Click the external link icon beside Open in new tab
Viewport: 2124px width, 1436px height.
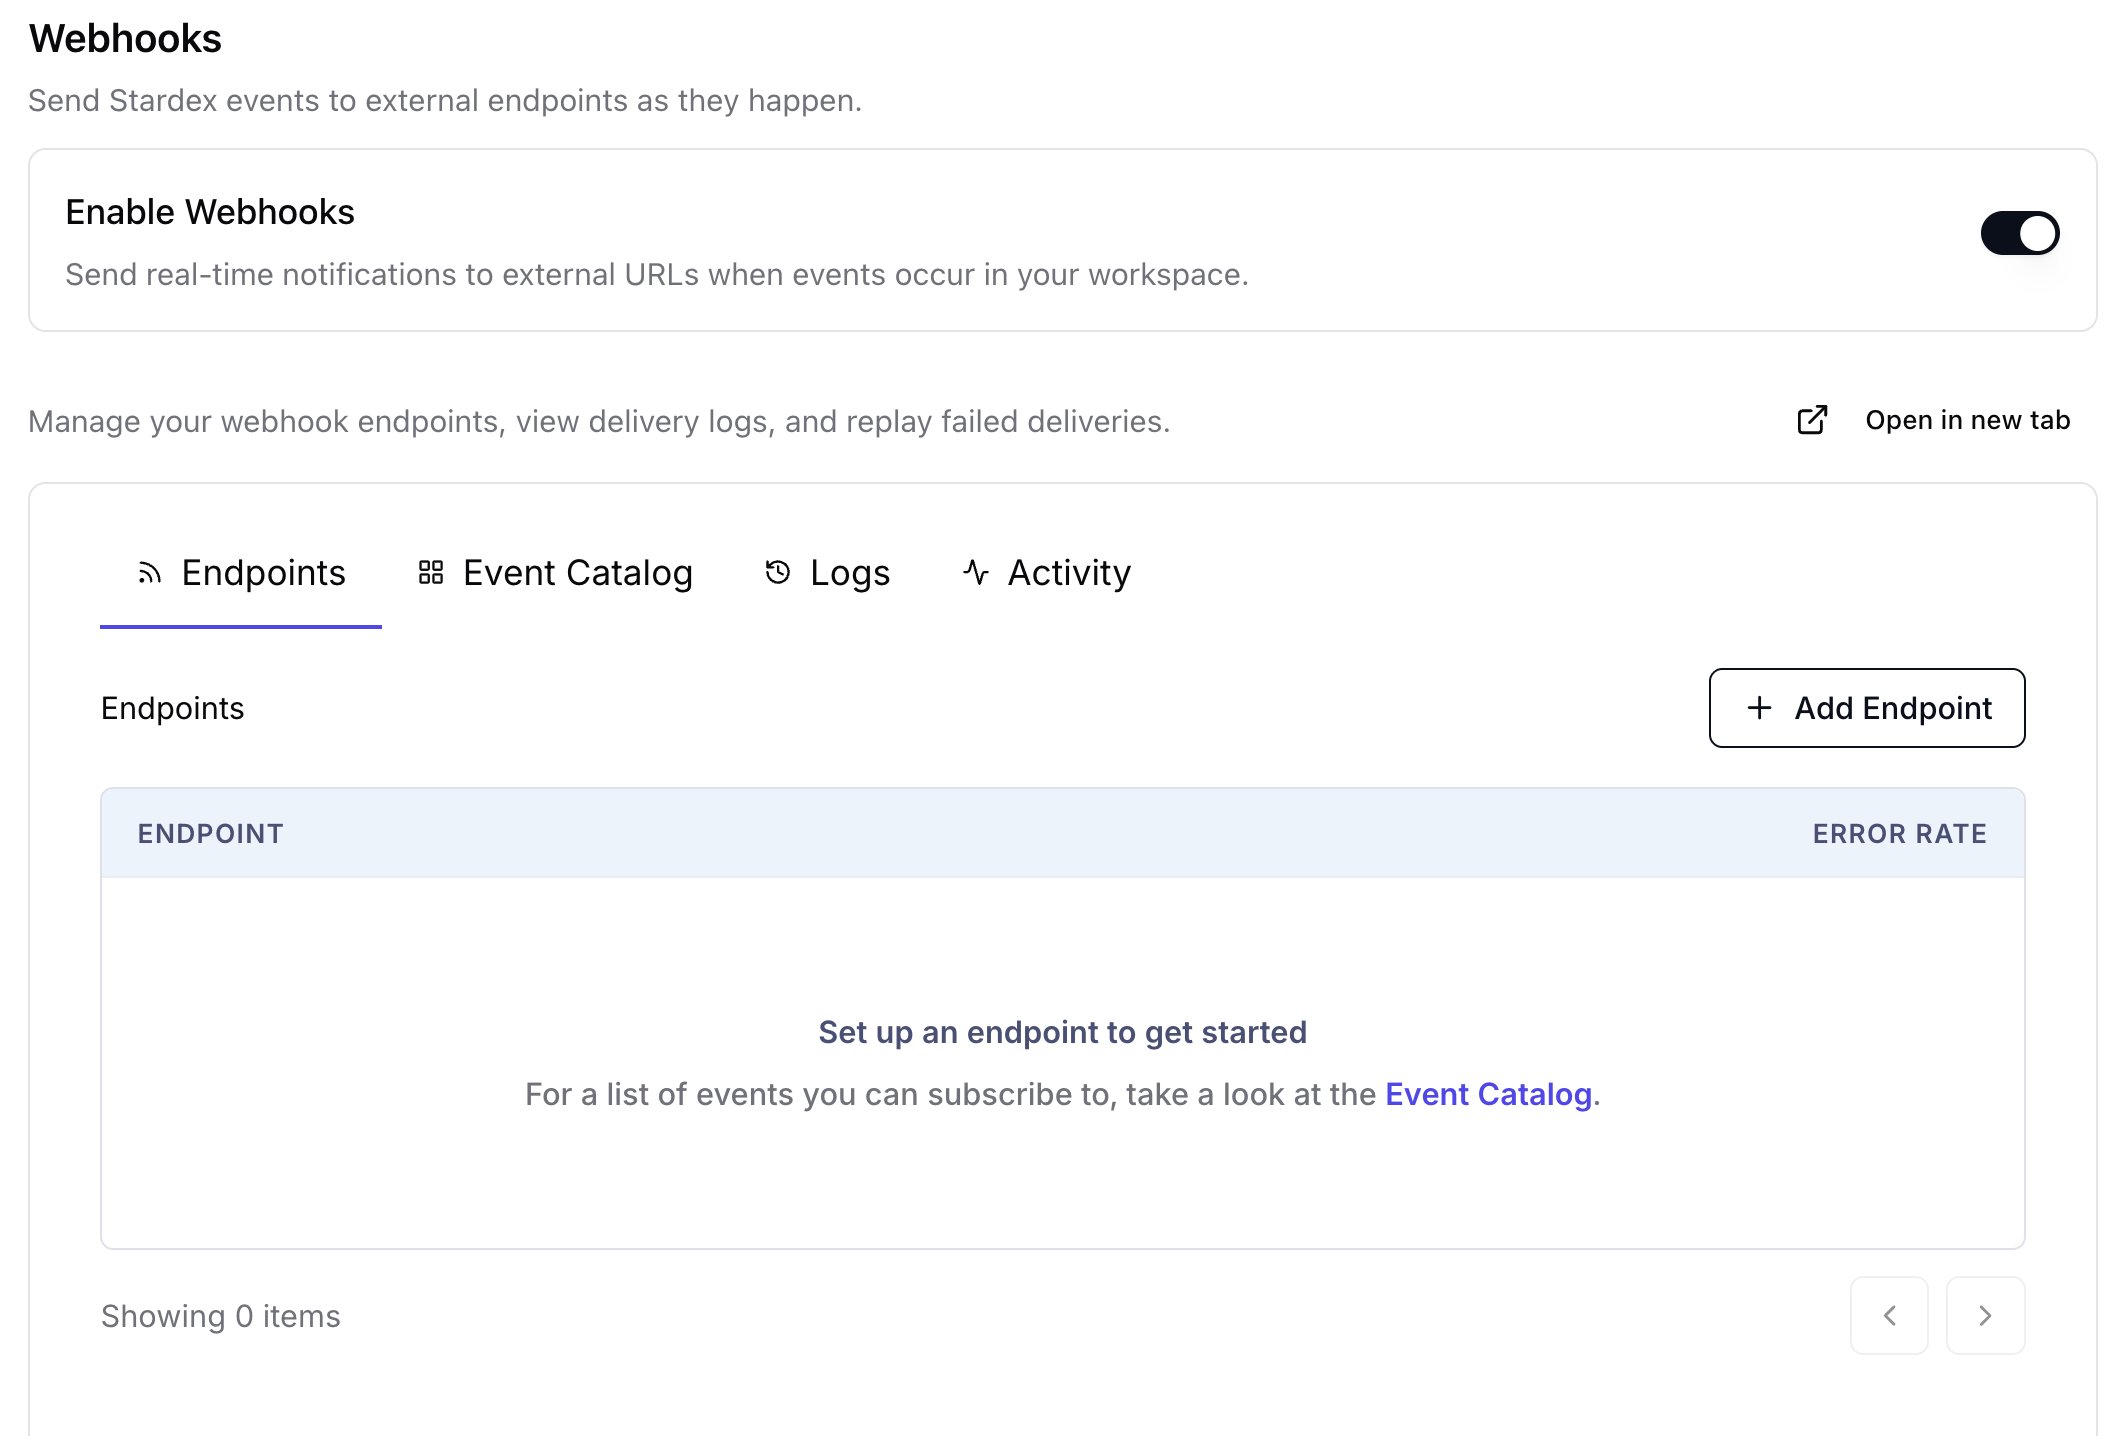[x=1812, y=420]
